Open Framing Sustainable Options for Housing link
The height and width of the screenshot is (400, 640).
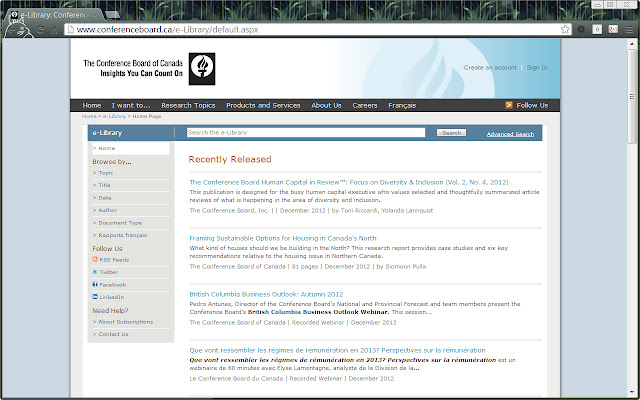[x=283, y=238]
